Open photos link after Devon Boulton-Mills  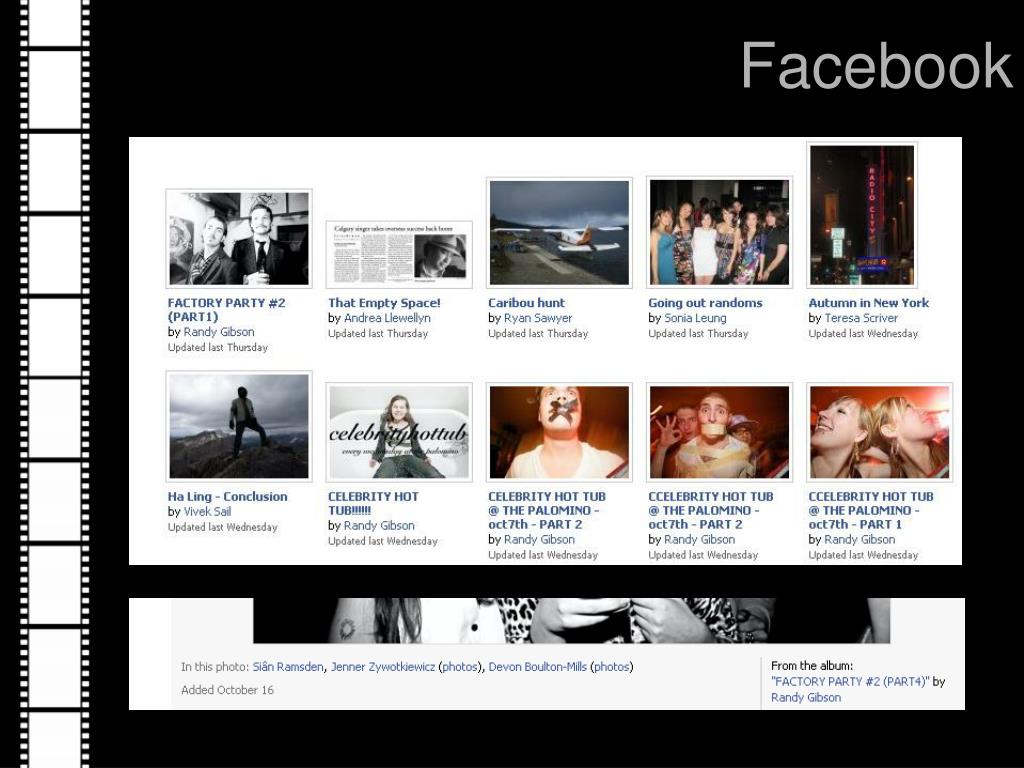point(611,667)
